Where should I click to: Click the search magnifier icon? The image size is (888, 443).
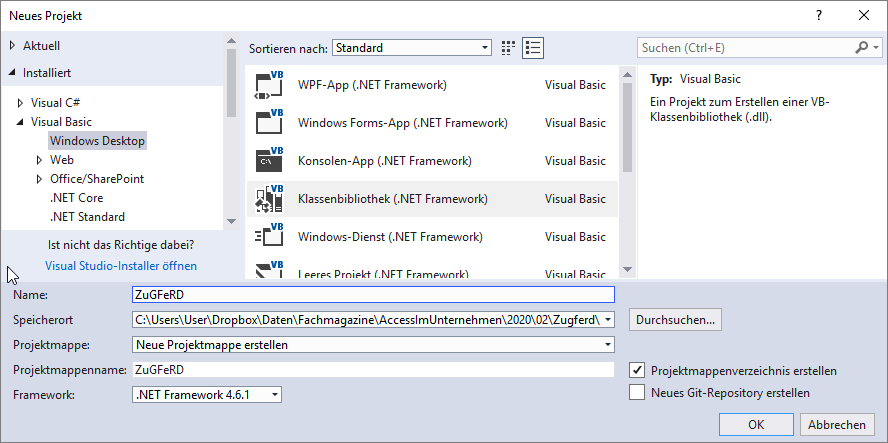click(x=861, y=48)
